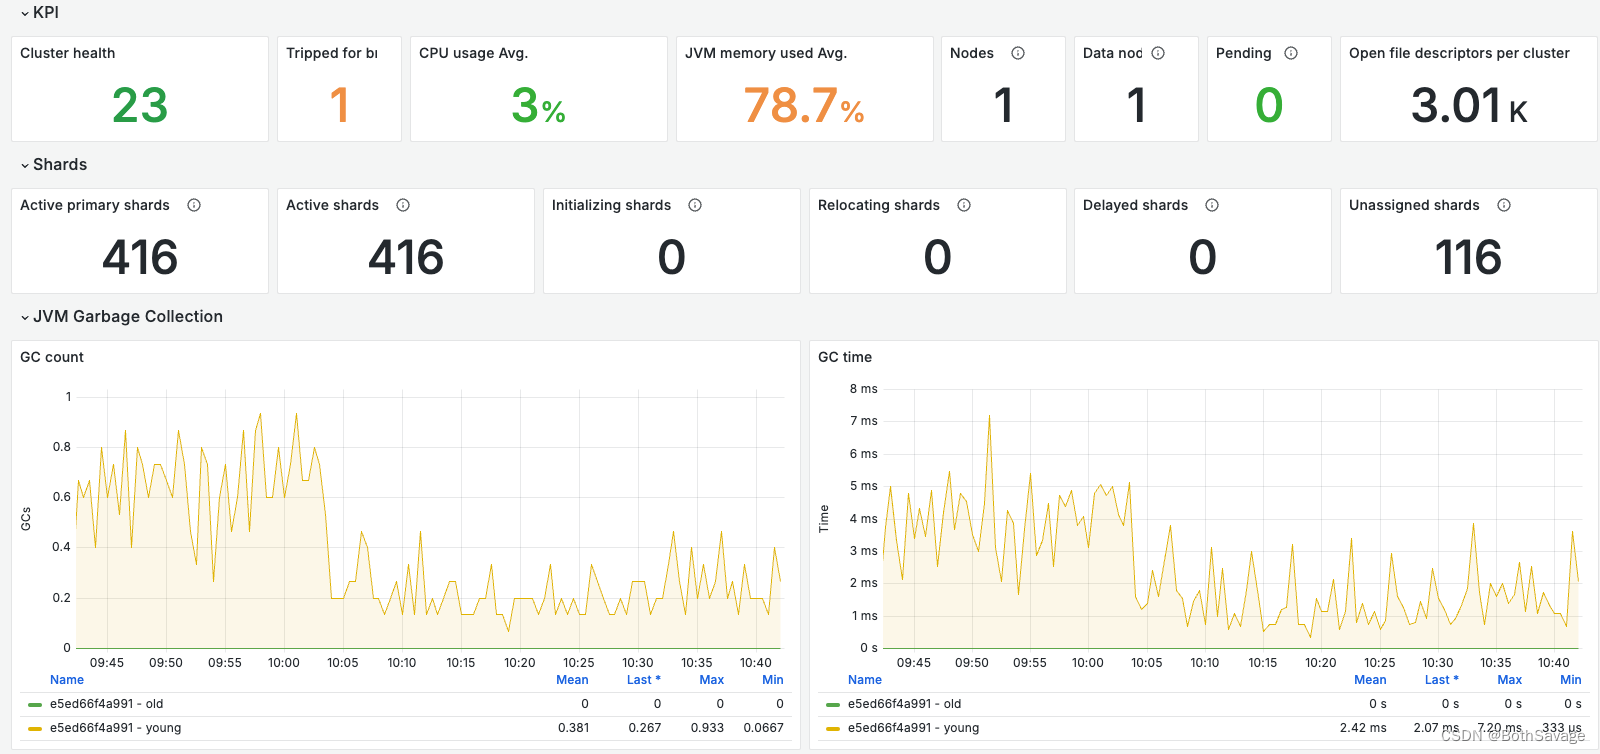The width and height of the screenshot is (1600, 754).
Task: Click the GC count panel title
Action: coord(52,357)
